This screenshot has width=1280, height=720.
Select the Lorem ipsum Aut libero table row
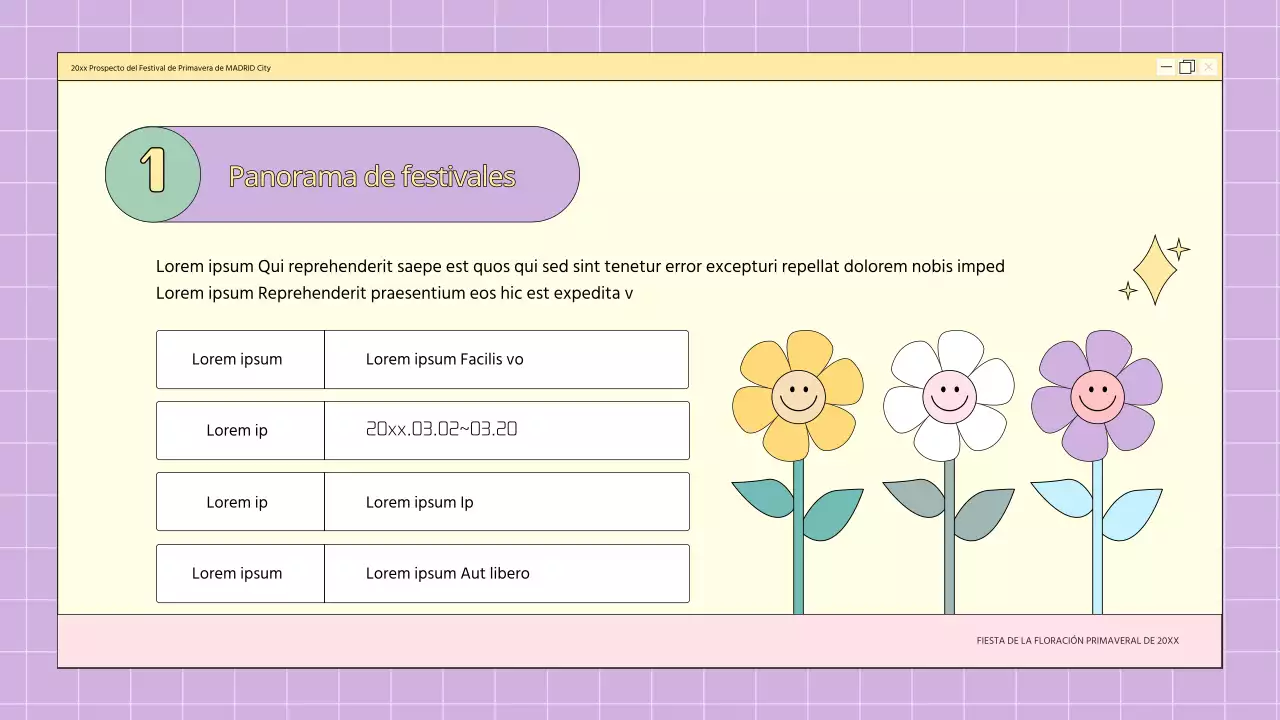[448, 573]
